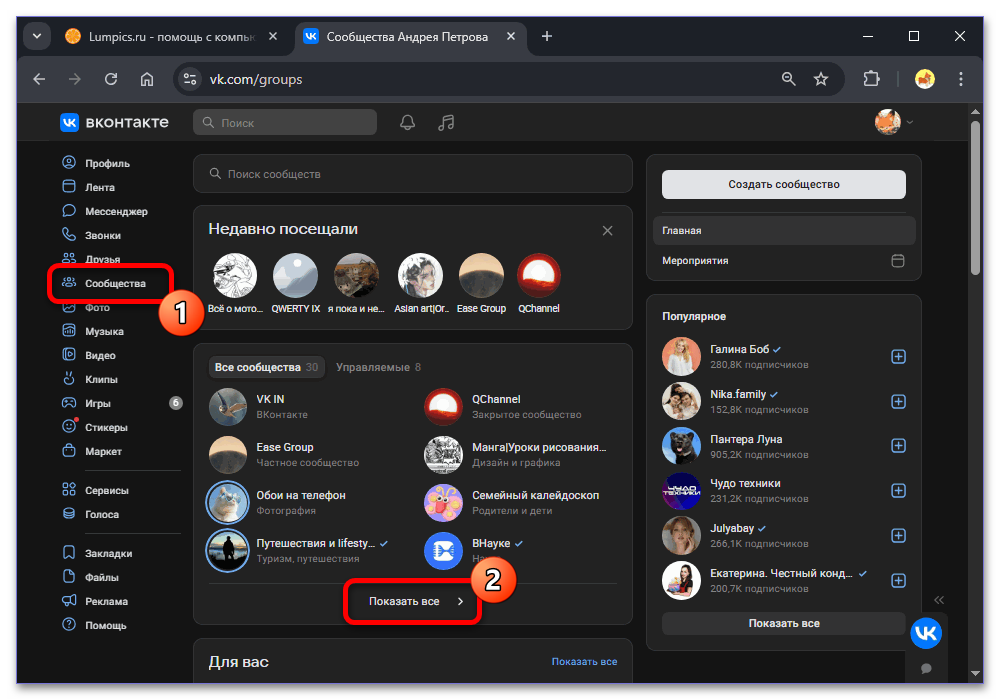1000x700 pixels.
Task: Open the zoom magnifier in address bar
Action: (789, 79)
